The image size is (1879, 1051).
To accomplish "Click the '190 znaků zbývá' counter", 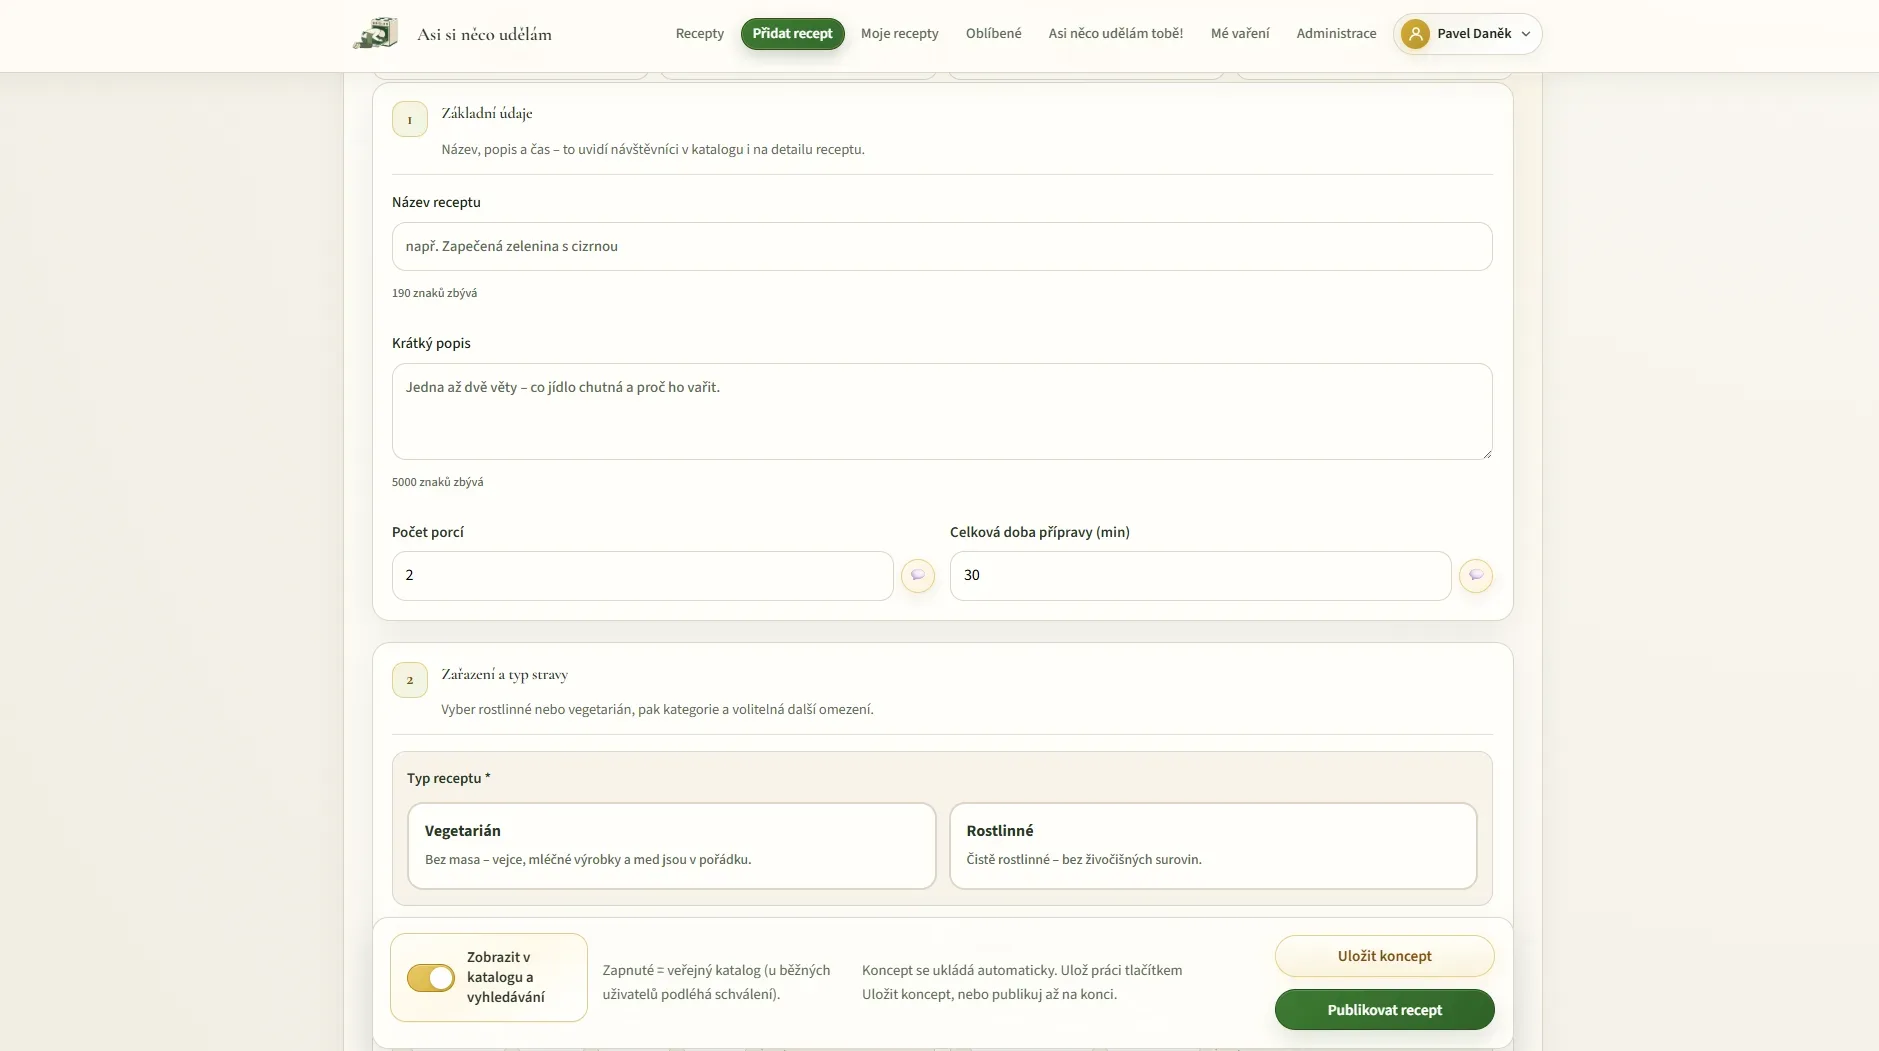I will coord(434,293).
